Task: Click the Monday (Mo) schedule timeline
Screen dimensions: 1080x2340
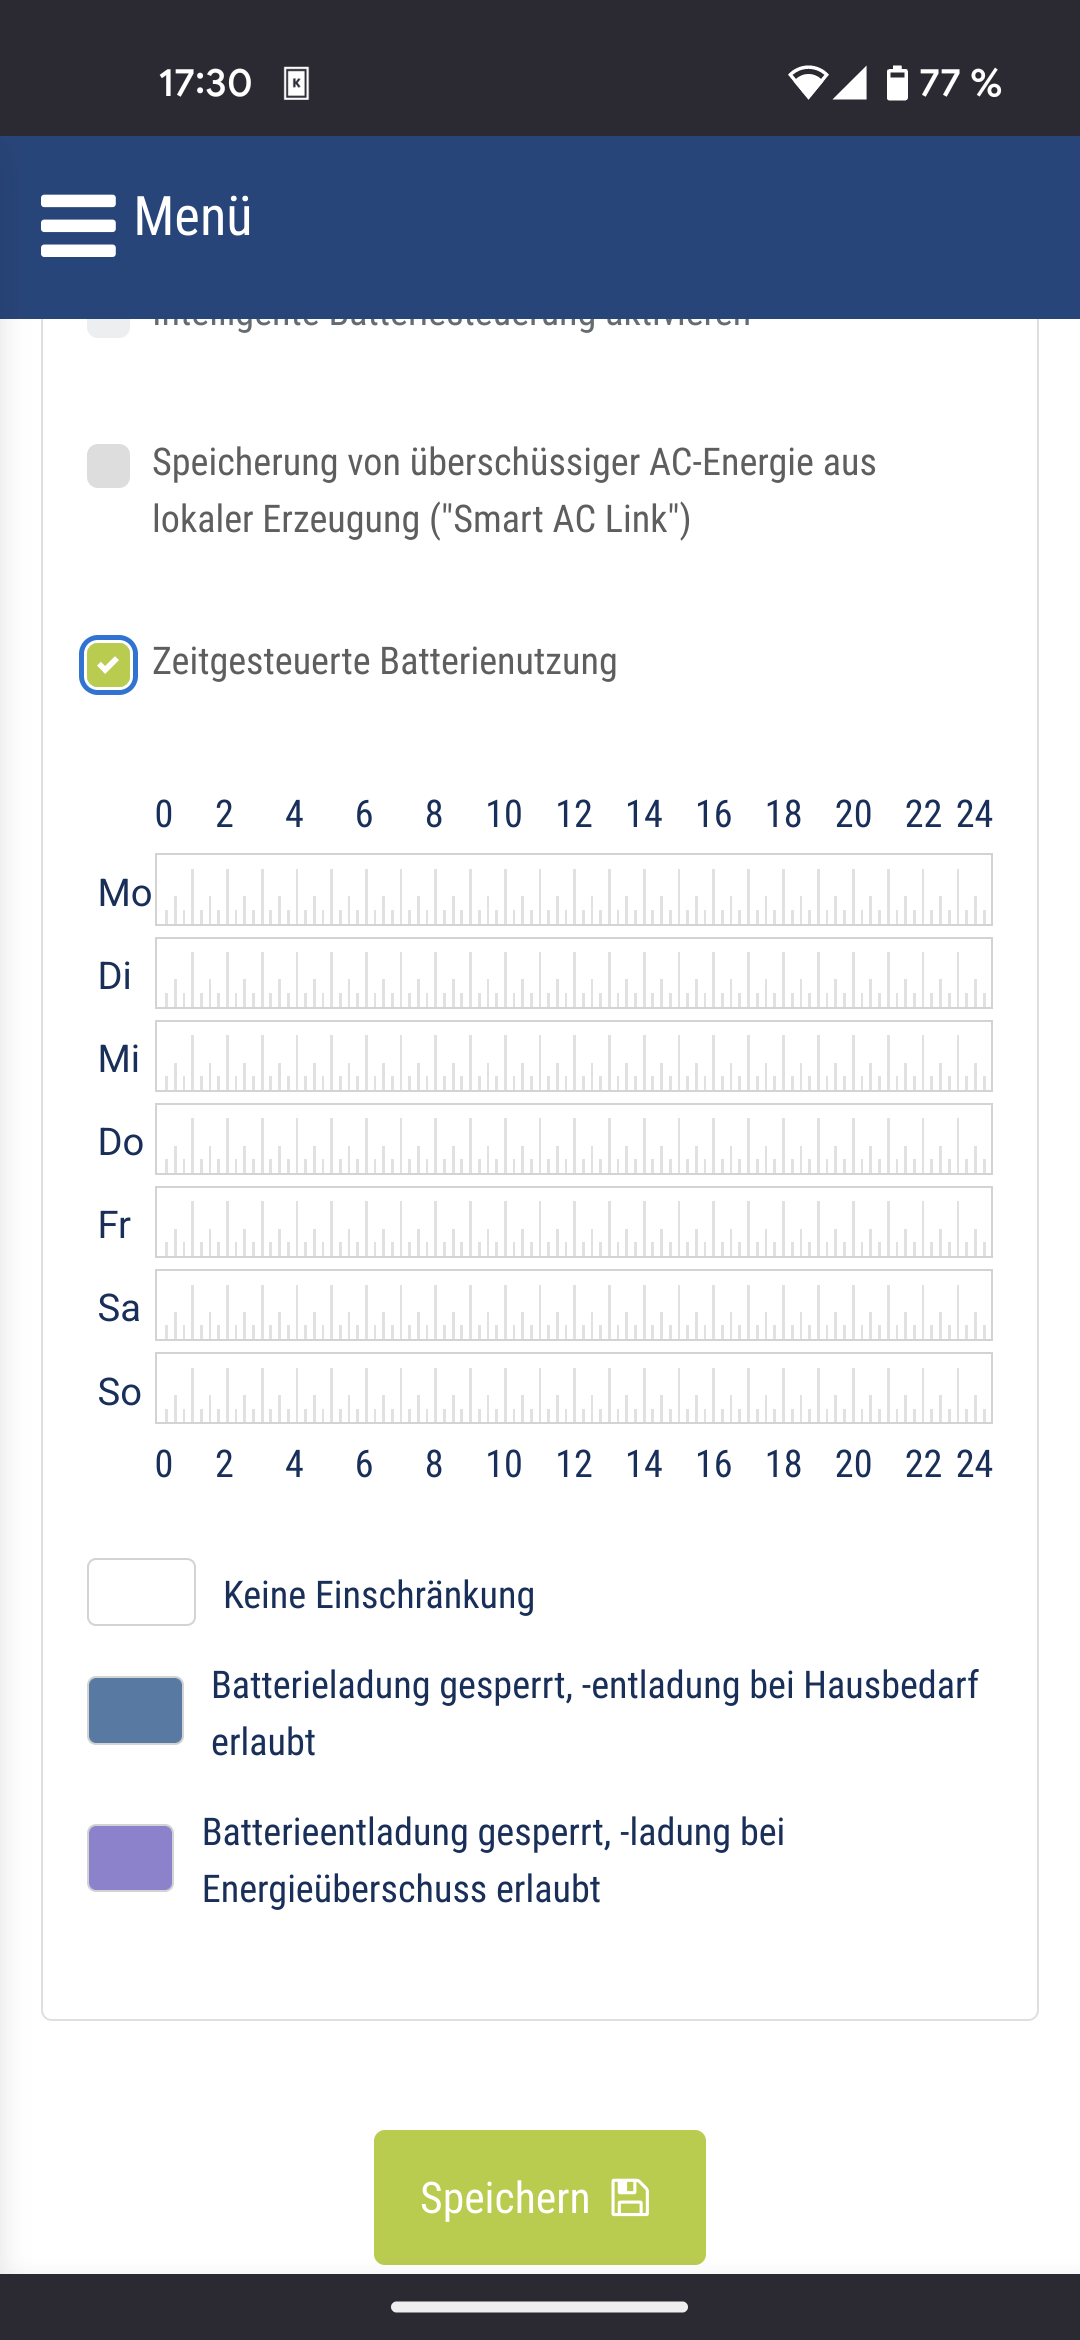Action: (x=573, y=890)
